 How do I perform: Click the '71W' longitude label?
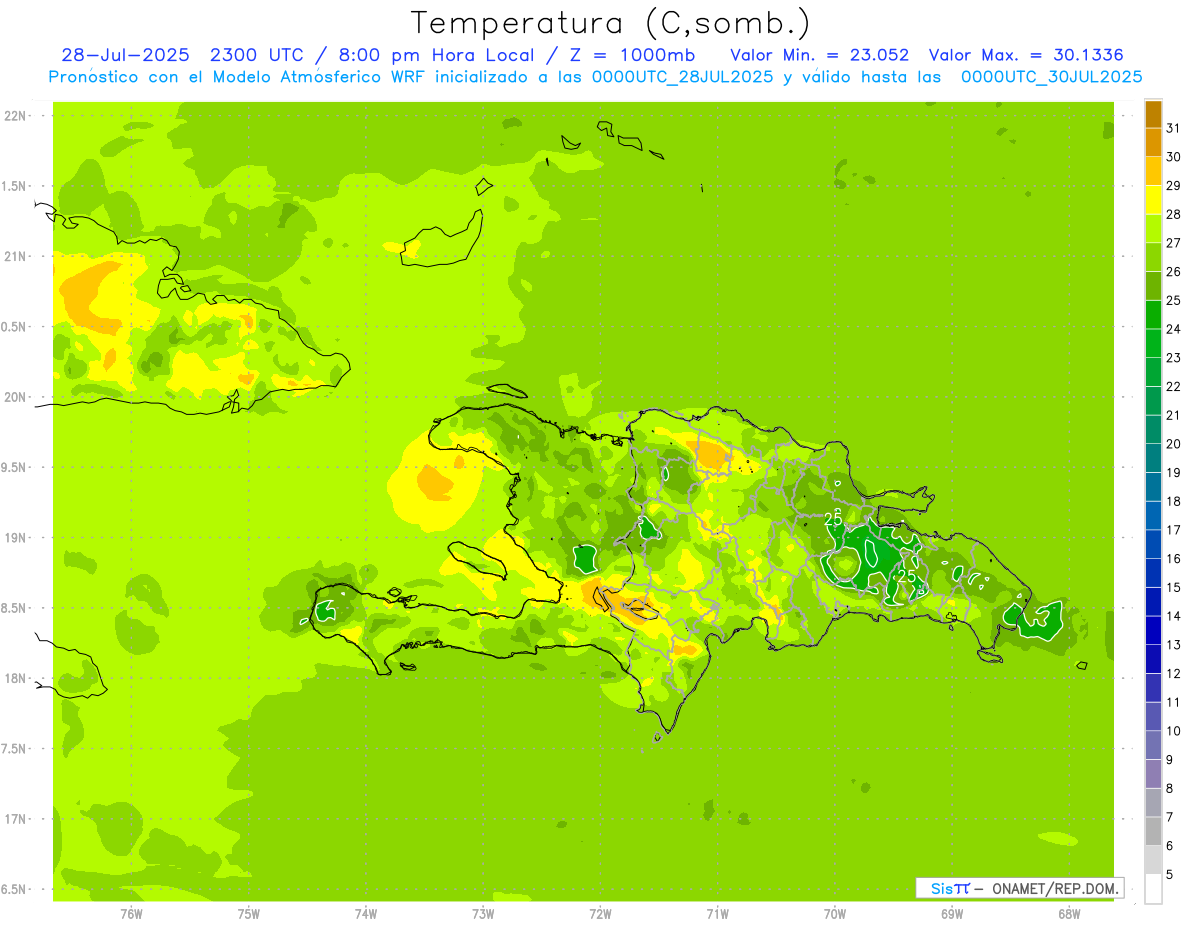[717, 914]
